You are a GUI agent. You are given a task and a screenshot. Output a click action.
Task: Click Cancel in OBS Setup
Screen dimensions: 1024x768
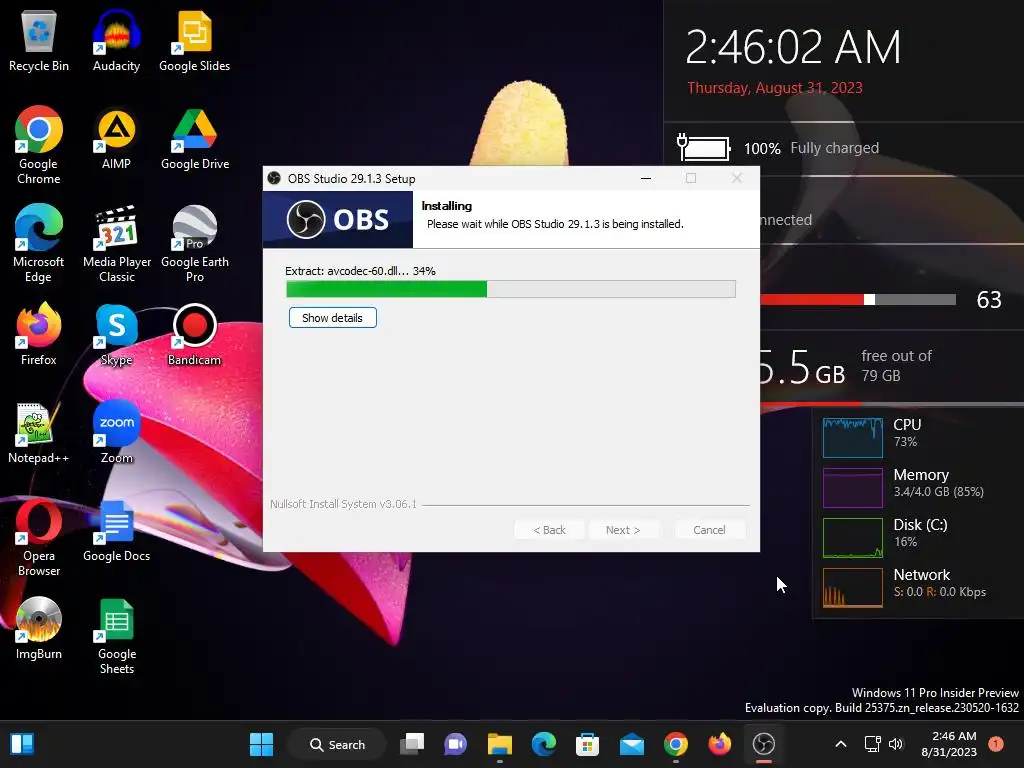pyautogui.click(x=709, y=530)
